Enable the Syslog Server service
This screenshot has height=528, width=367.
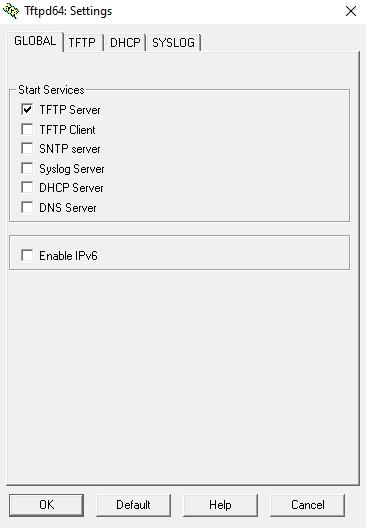tap(27, 168)
